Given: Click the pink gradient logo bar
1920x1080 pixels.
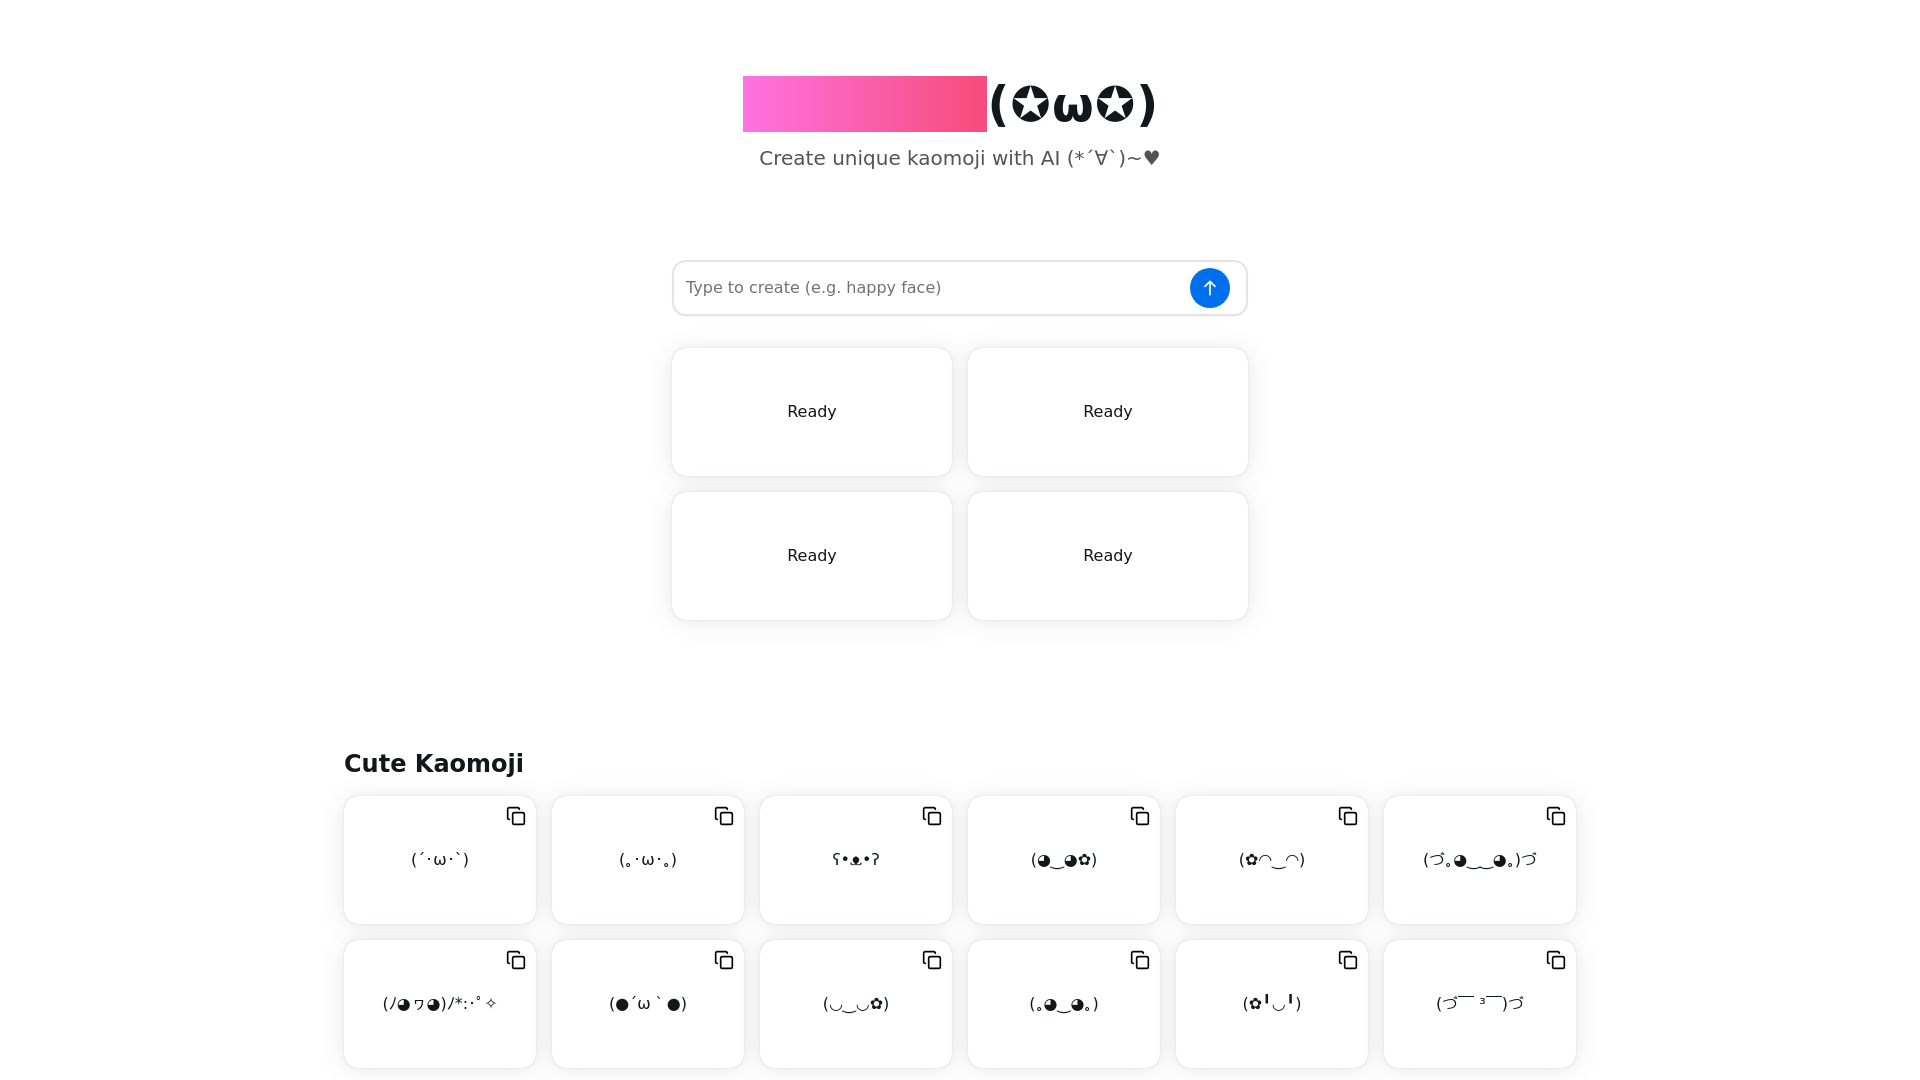Looking at the screenshot, I should coord(864,103).
